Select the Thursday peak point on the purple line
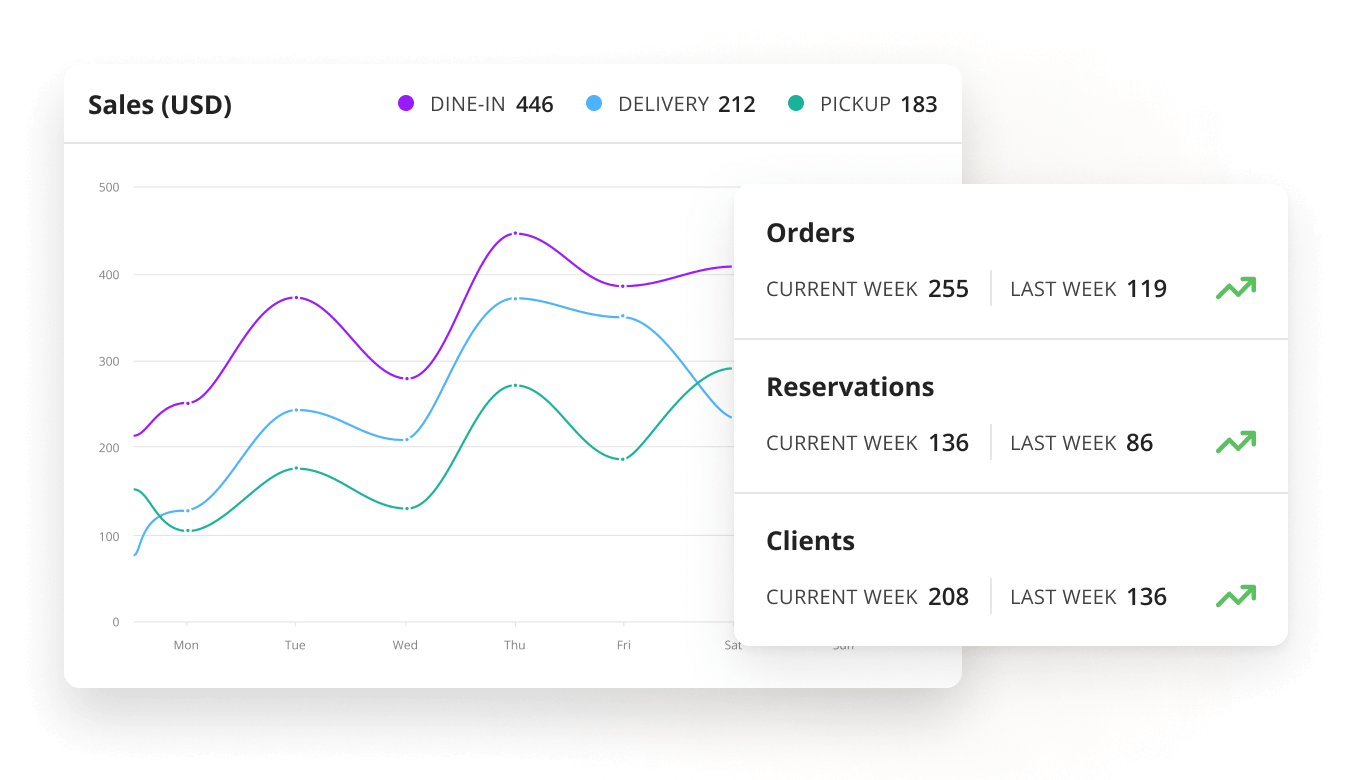The width and height of the screenshot is (1352, 780). (x=514, y=233)
